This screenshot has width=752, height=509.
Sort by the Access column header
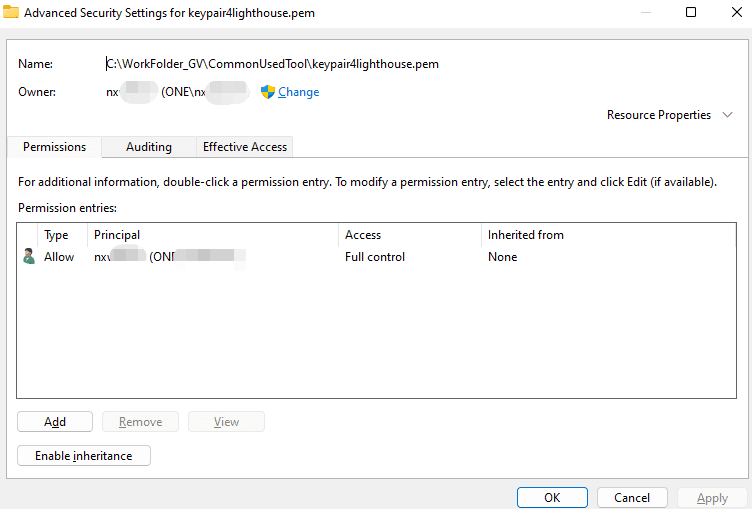pyautogui.click(x=363, y=235)
